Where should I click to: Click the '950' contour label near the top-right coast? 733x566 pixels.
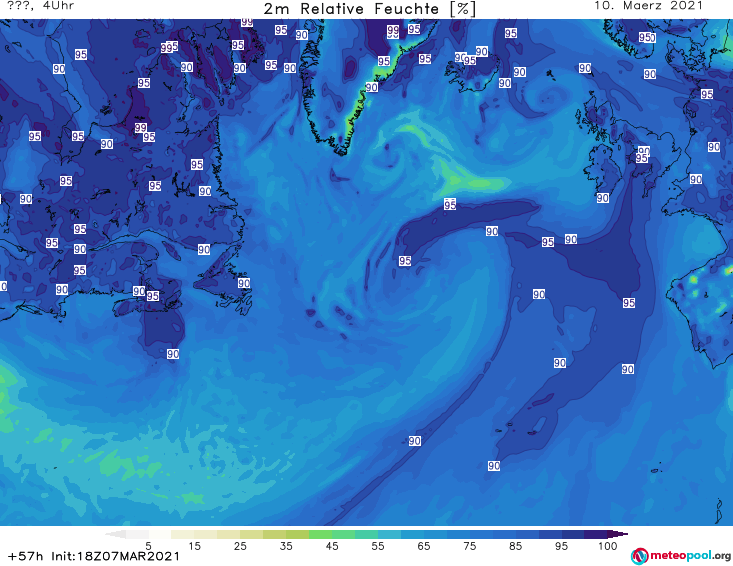(647, 37)
